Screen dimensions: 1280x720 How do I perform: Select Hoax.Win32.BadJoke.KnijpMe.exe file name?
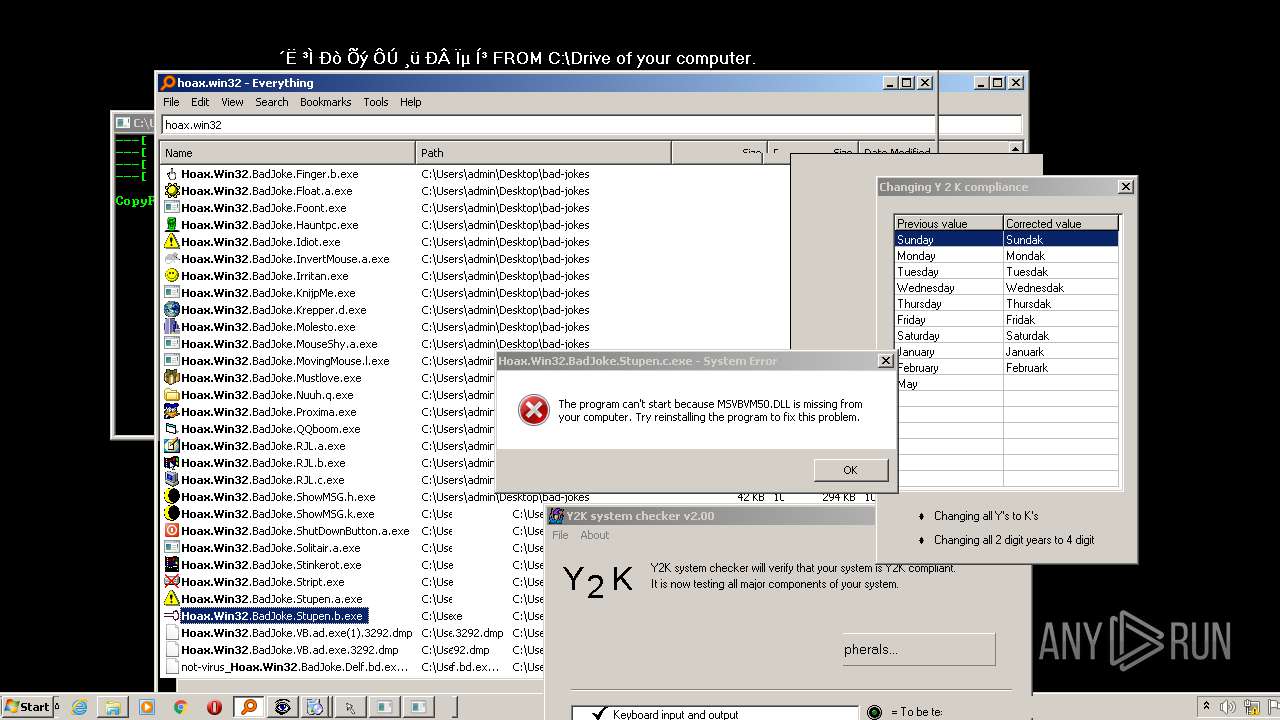point(268,293)
